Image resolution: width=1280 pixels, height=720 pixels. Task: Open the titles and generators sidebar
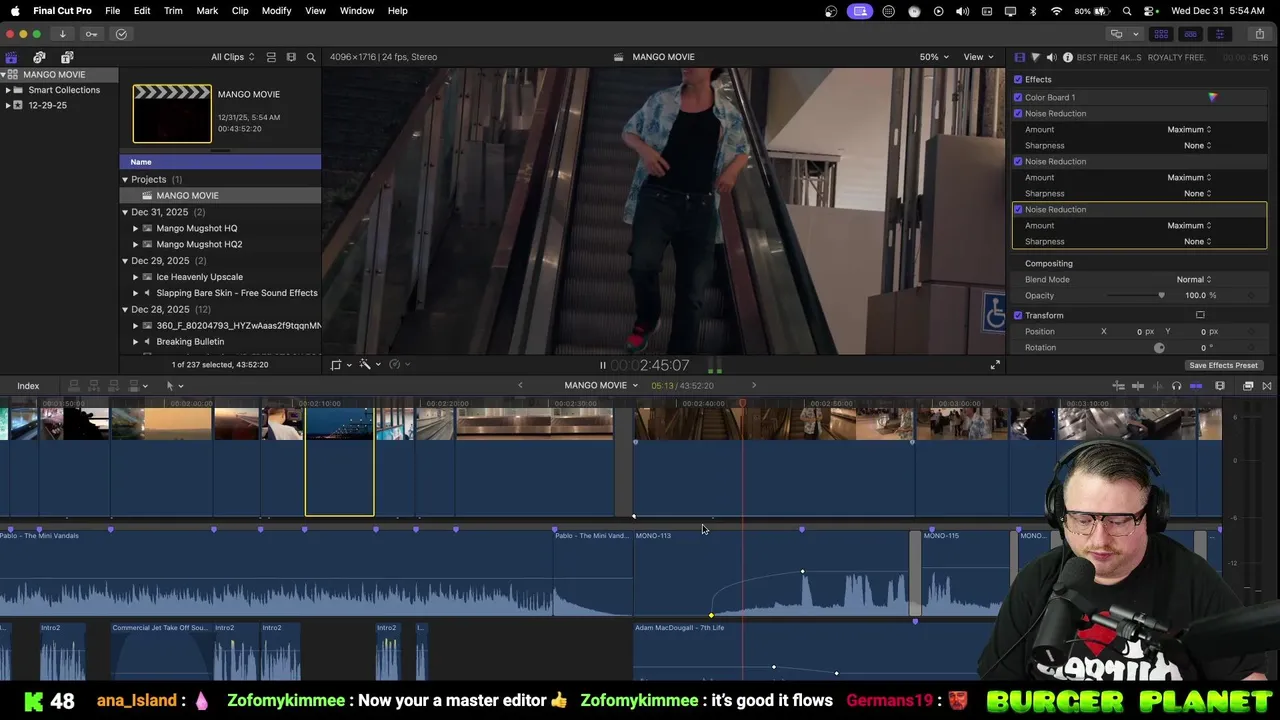pyautogui.click(x=67, y=57)
